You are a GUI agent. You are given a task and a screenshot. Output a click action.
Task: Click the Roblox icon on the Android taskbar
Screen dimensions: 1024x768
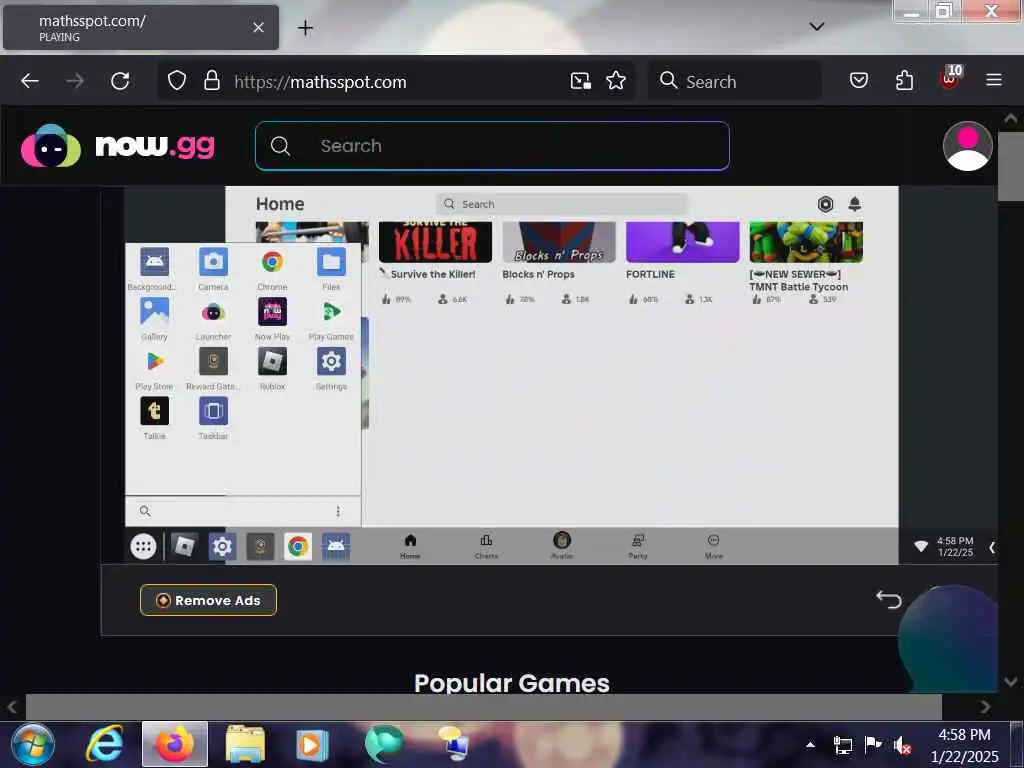[x=184, y=546]
